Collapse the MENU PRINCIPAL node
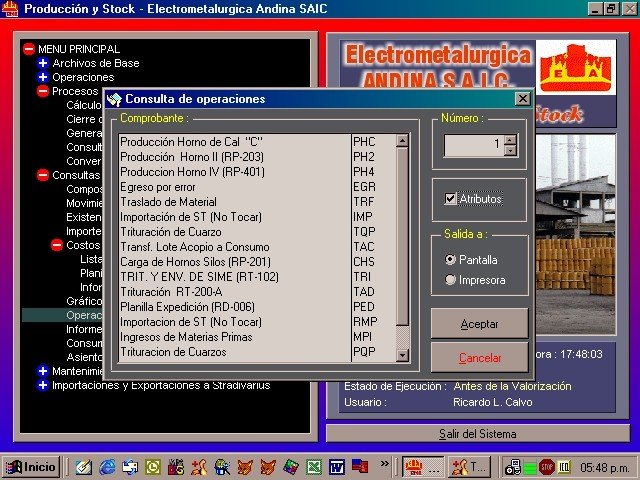The width and height of the screenshot is (640, 480). [29, 49]
